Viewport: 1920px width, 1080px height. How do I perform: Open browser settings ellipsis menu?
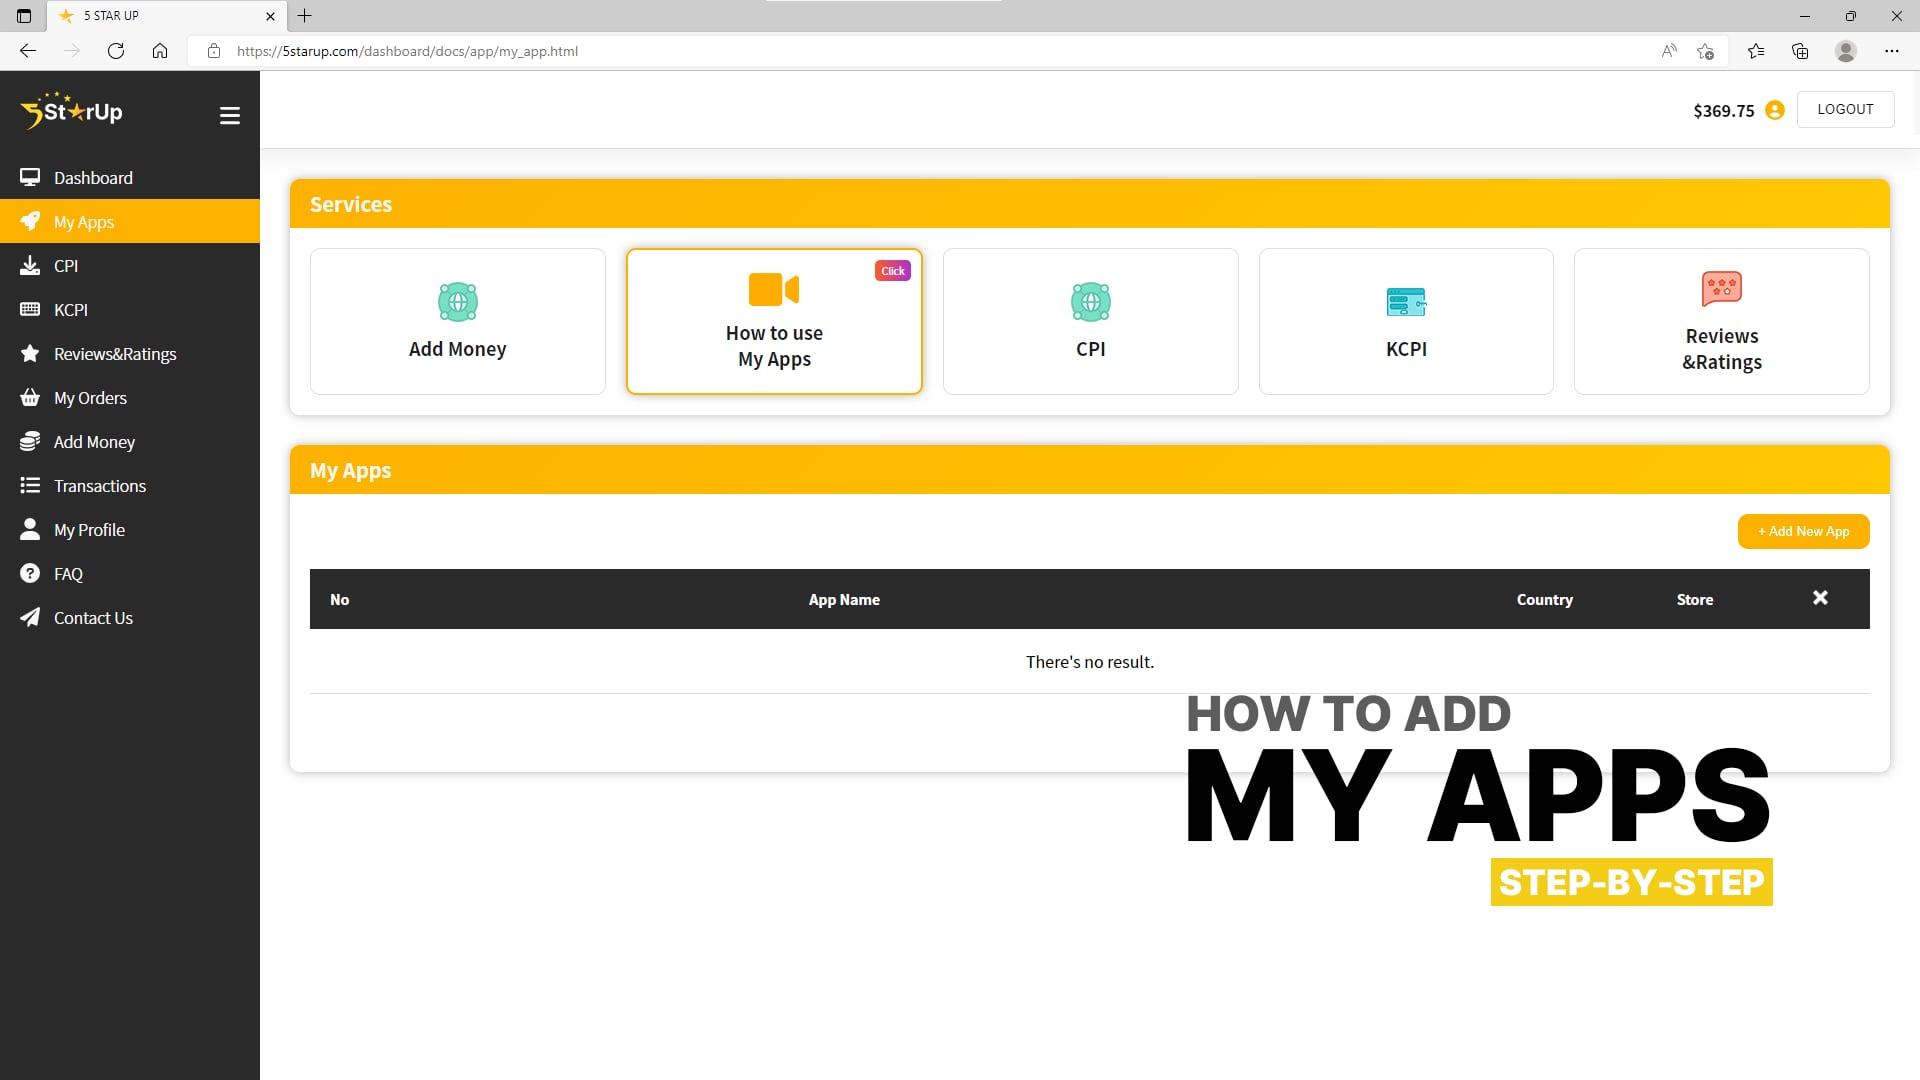click(1891, 51)
